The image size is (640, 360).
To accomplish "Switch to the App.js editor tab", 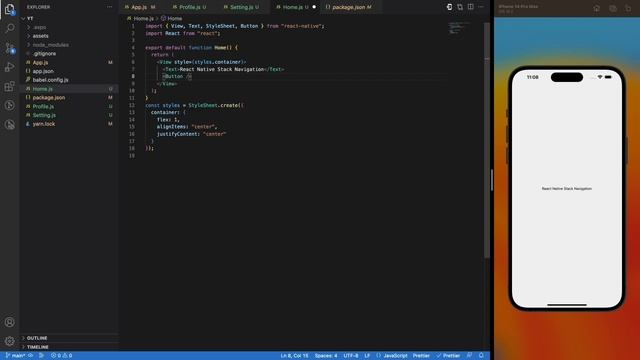I will coord(140,7).
